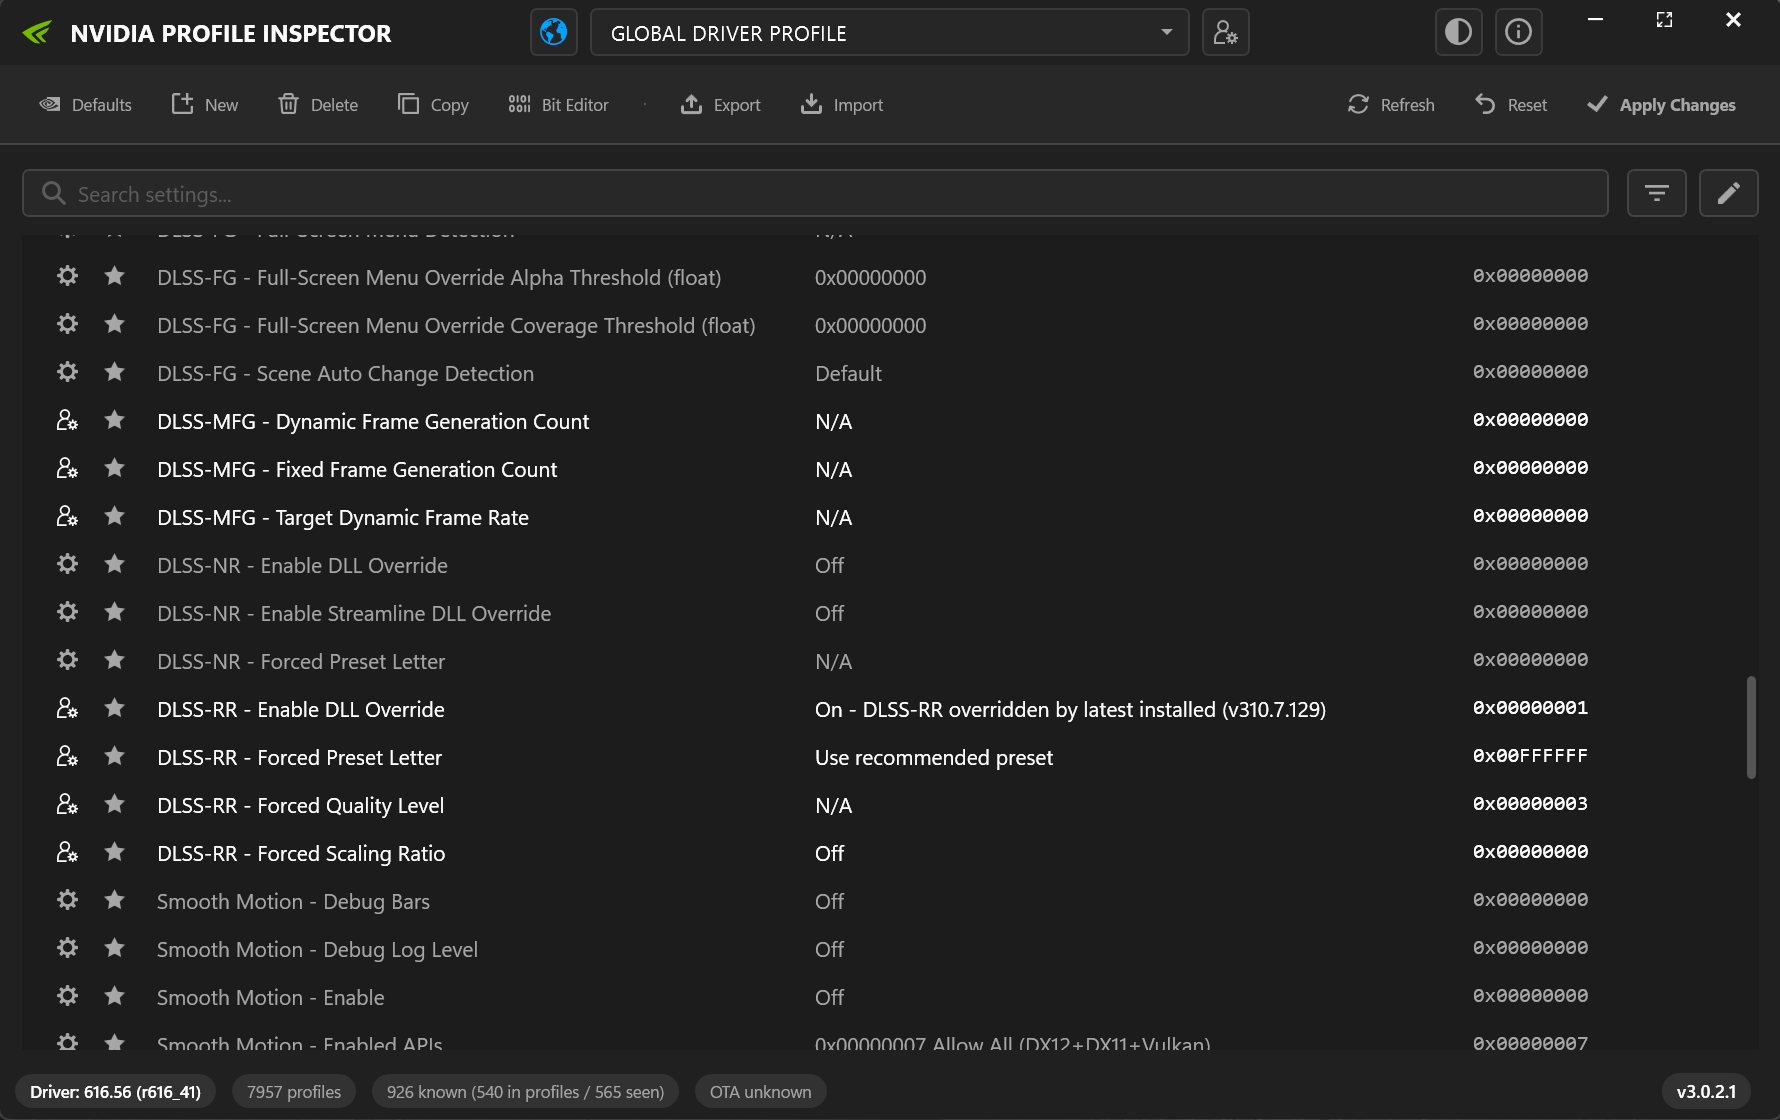Click Apply Changes
The height and width of the screenshot is (1120, 1780).
point(1661,104)
